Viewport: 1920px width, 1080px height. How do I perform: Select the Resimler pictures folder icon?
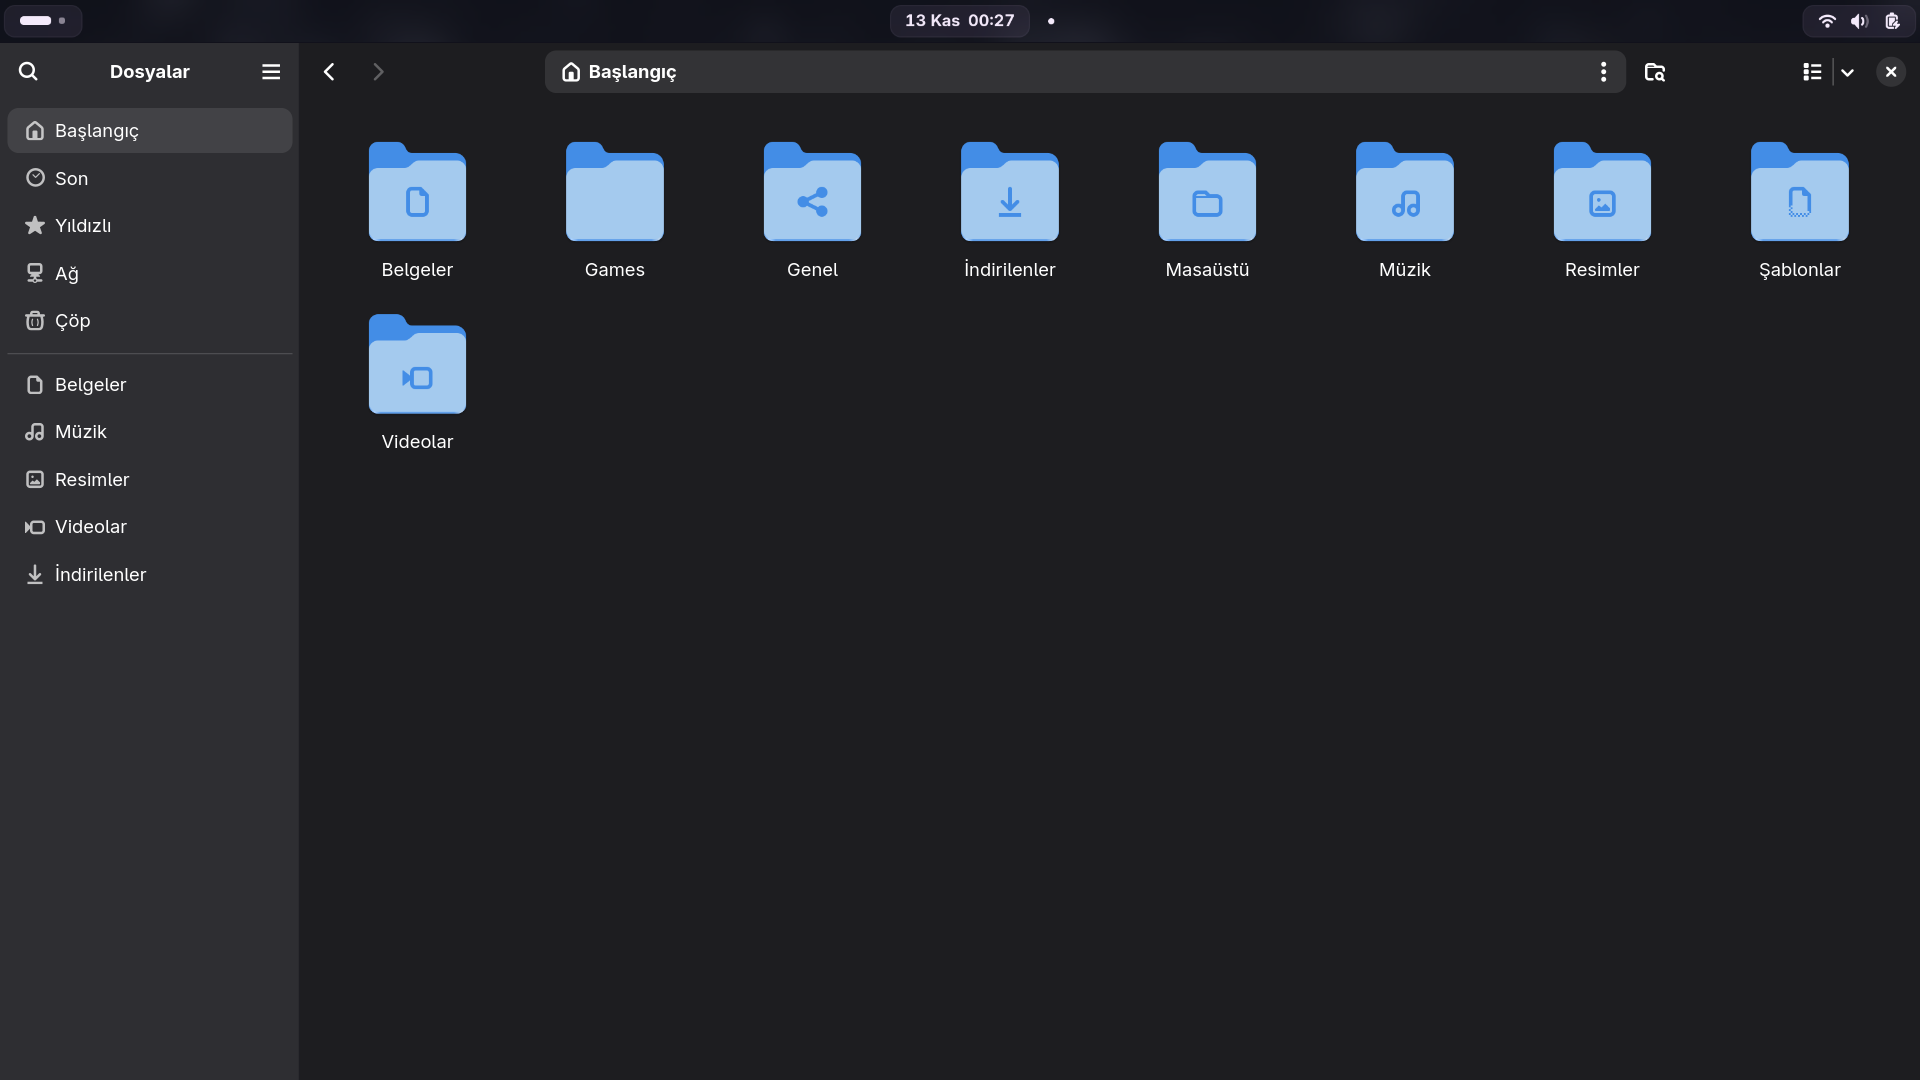pos(1602,192)
